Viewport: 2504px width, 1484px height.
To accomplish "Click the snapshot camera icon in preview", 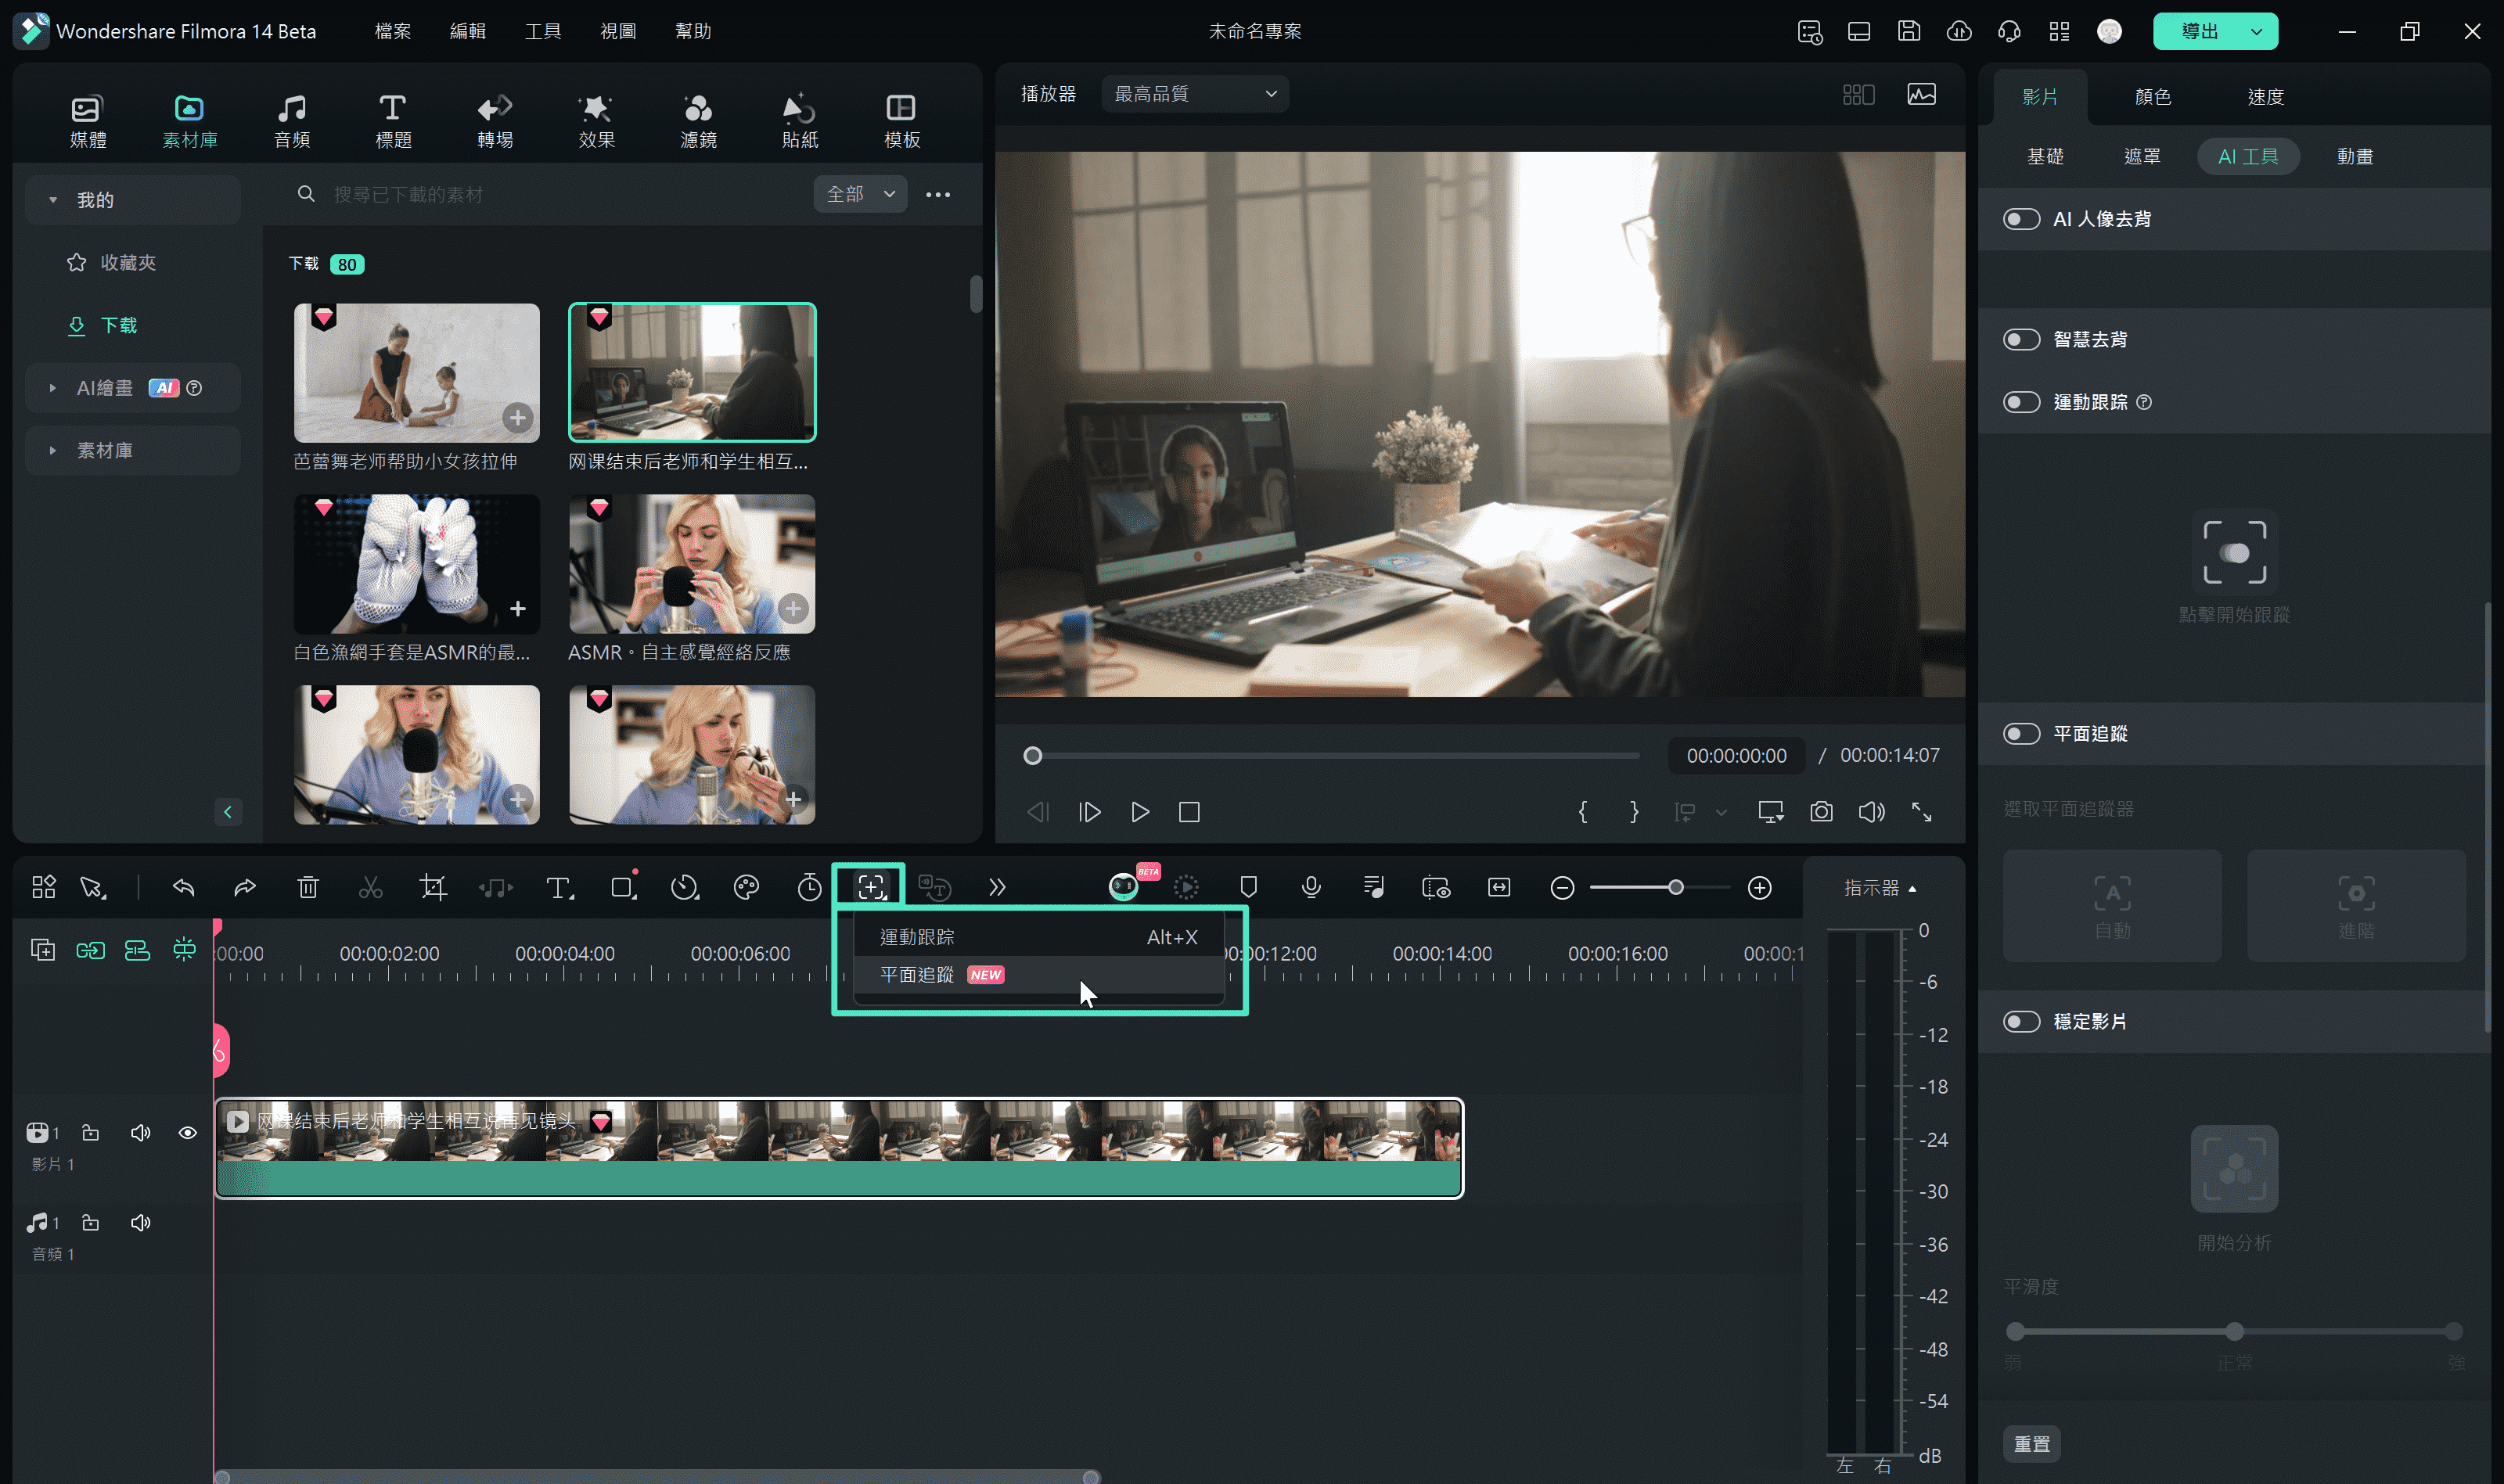I will pyautogui.click(x=1820, y=813).
